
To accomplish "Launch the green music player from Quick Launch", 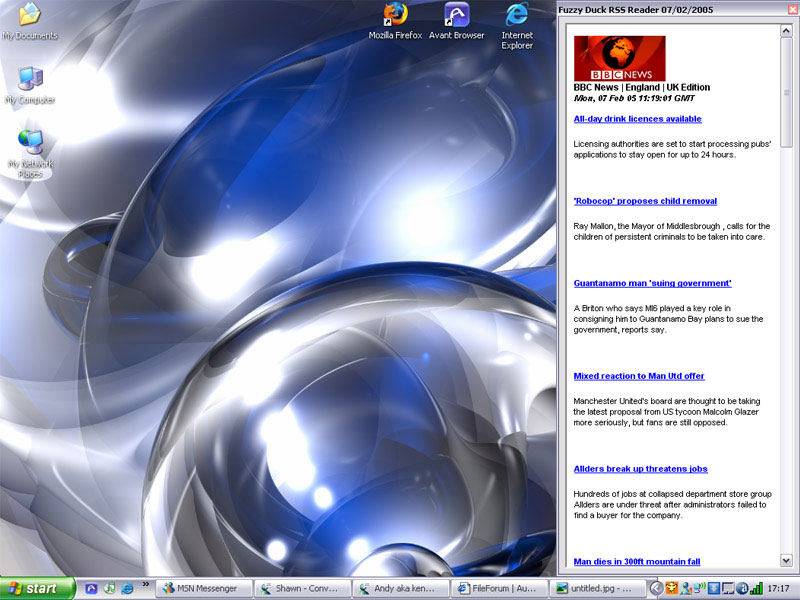I will pos(109,588).
